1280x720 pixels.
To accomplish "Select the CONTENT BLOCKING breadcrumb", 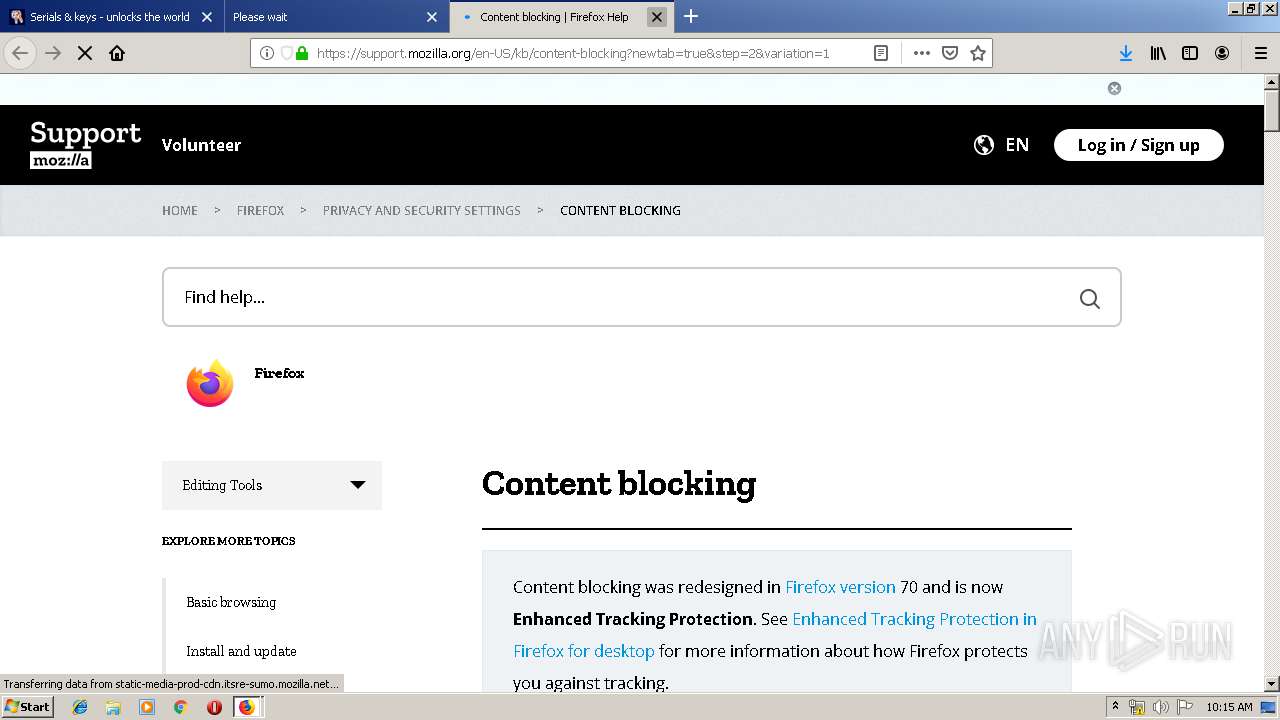I will click(x=620, y=210).
